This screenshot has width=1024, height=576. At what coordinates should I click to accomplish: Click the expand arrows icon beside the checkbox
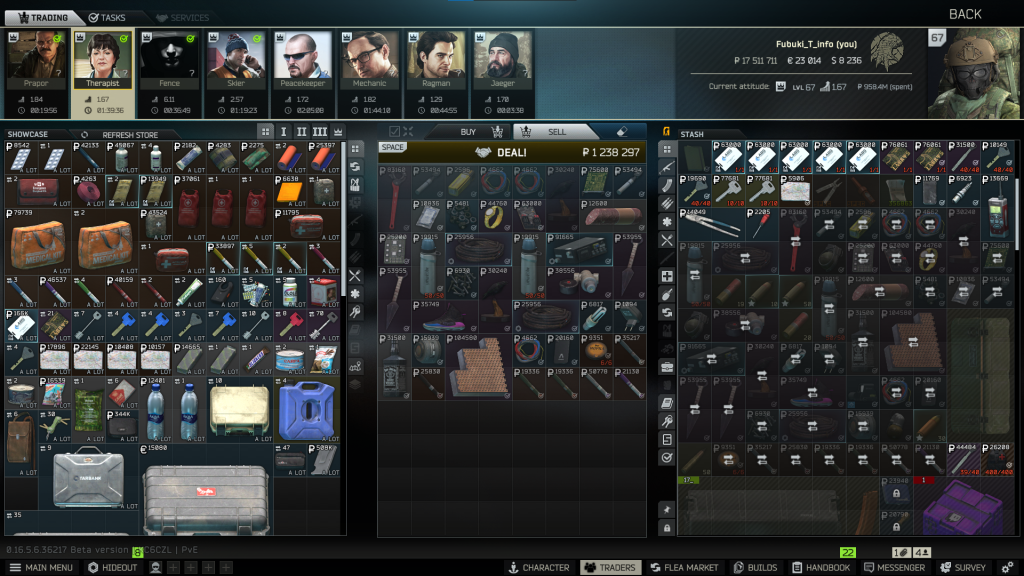click(x=408, y=132)
